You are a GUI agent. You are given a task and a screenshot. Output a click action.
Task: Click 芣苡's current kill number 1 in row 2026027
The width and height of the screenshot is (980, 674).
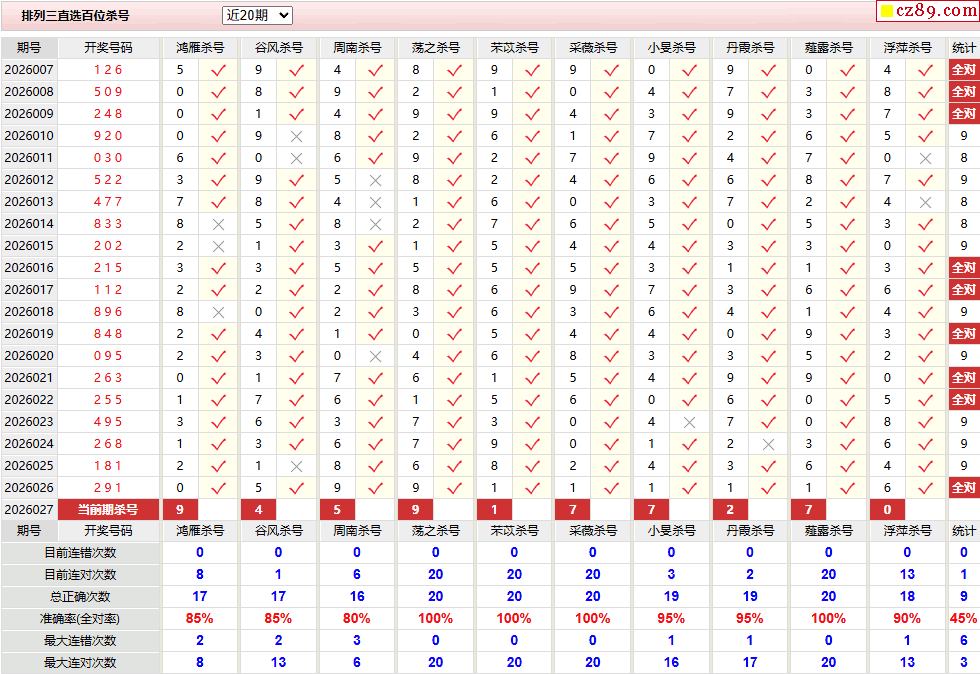(x=494, y=510)
